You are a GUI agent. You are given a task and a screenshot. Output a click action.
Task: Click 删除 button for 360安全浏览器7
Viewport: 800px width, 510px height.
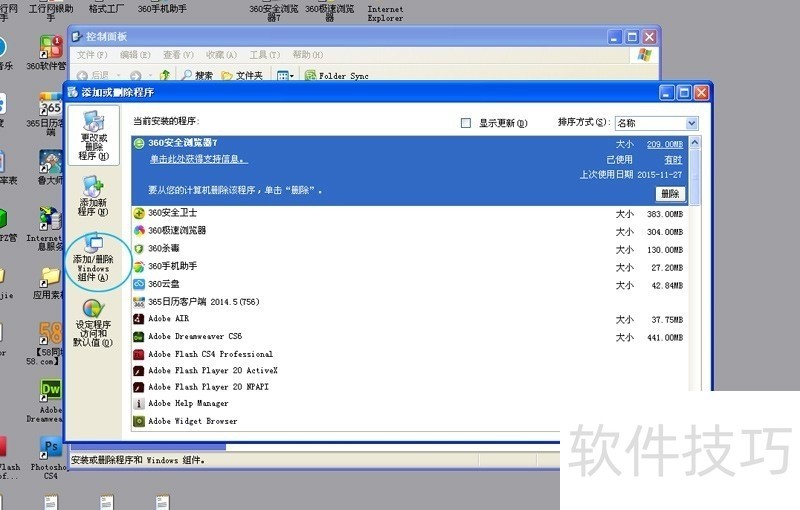670,194
